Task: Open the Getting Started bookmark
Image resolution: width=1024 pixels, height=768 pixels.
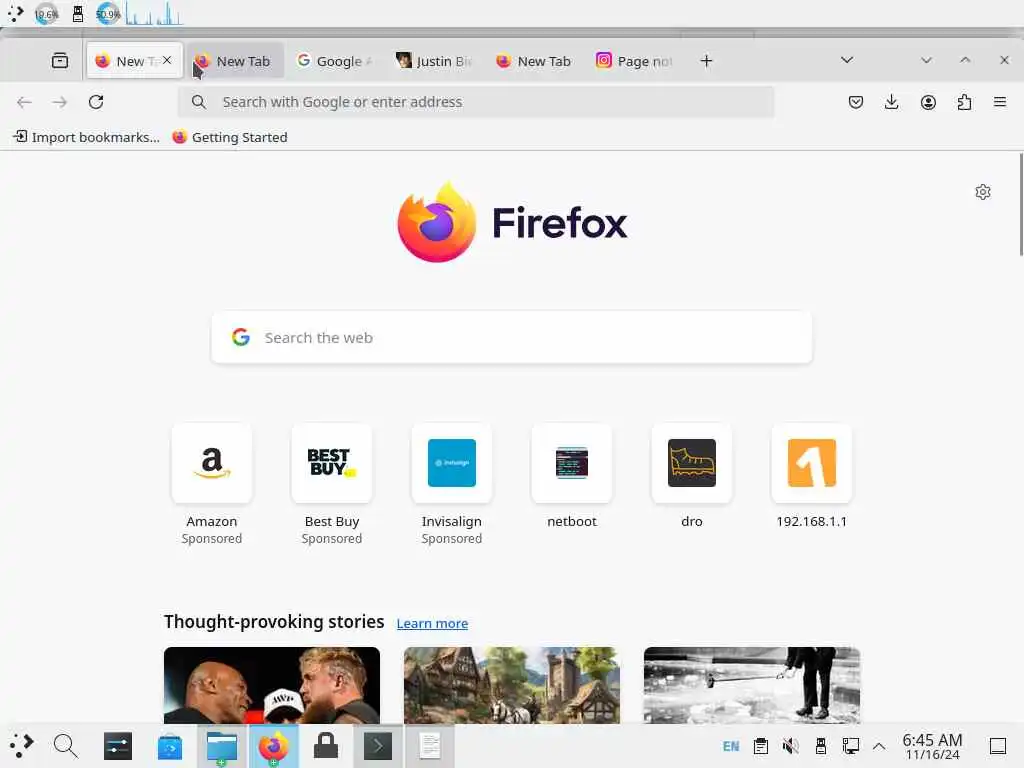Action: 230,137
